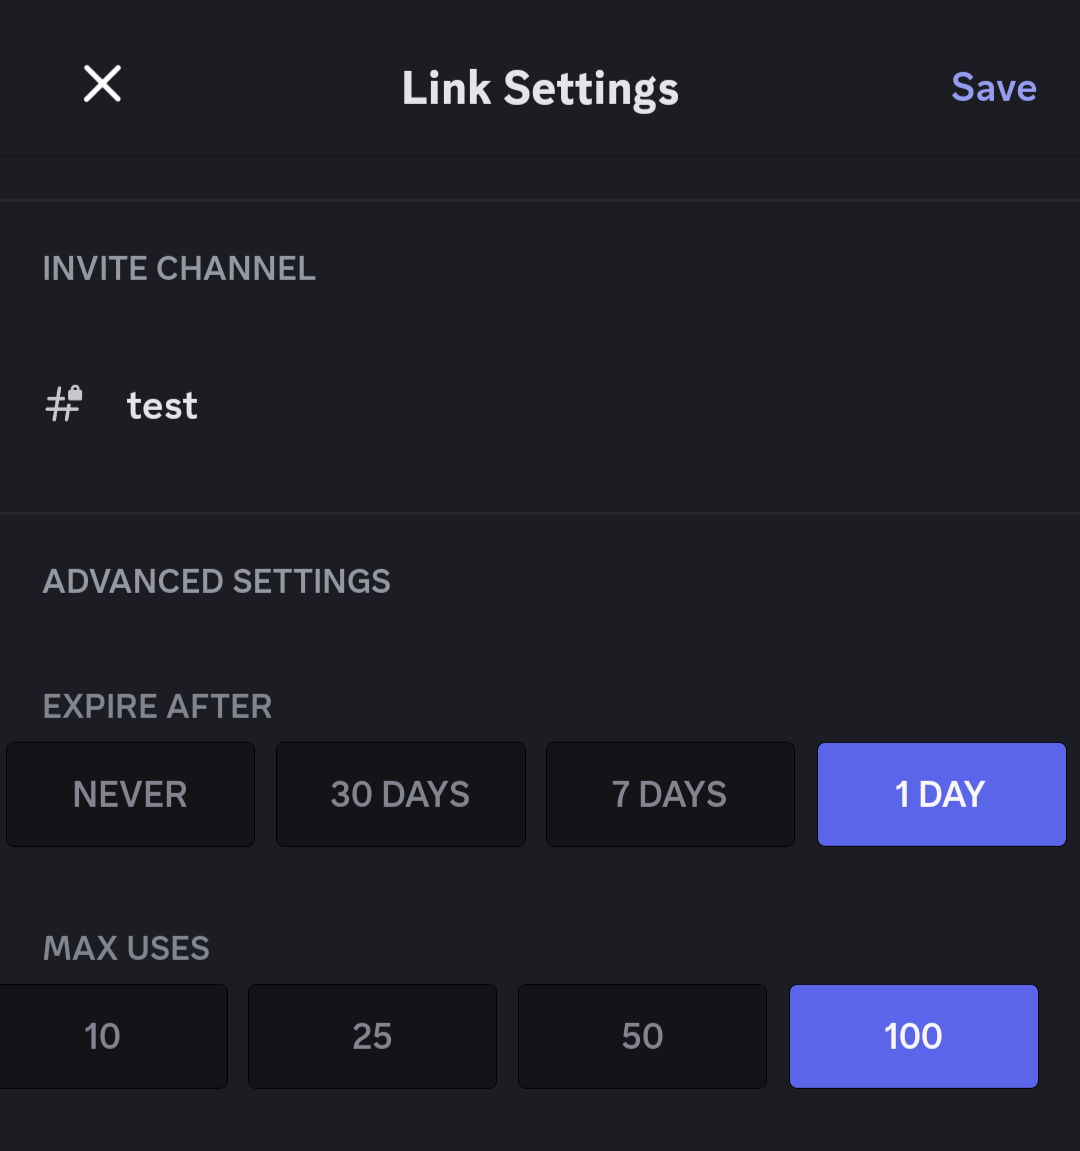Set expiration to NEVER

click(x=130, y=795)
